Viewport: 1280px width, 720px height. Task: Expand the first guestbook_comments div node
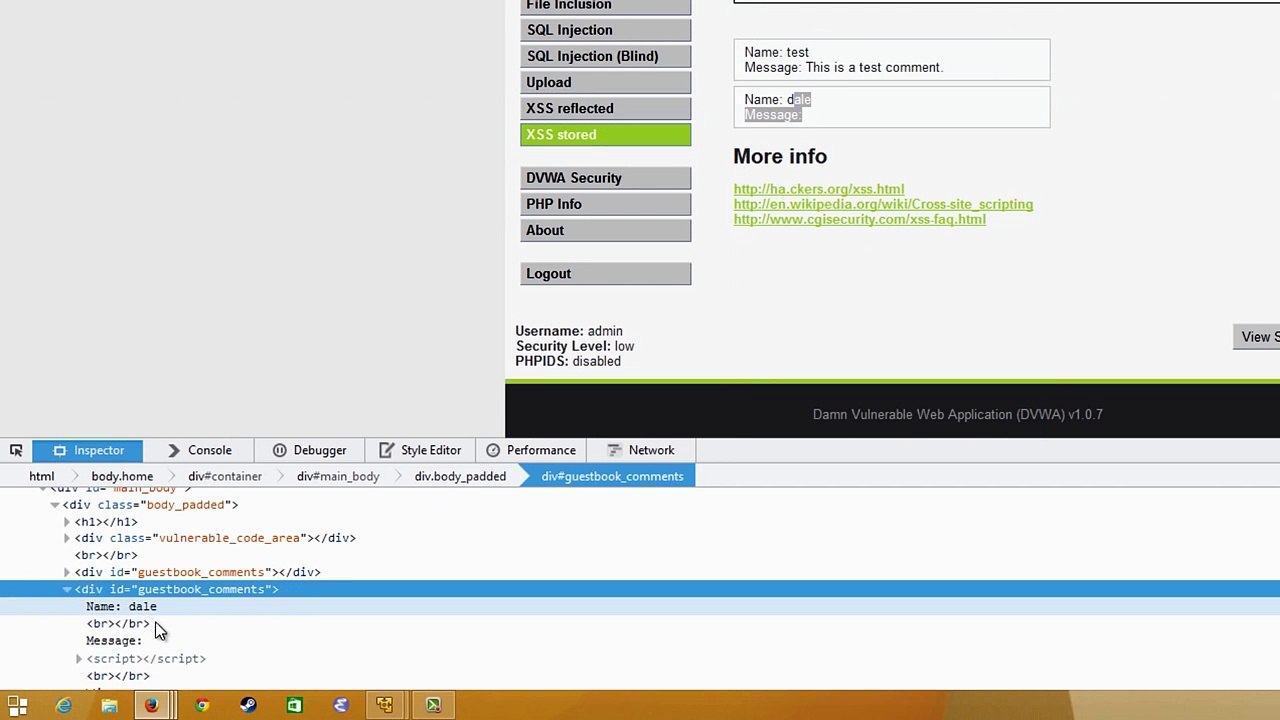point(67,572)
